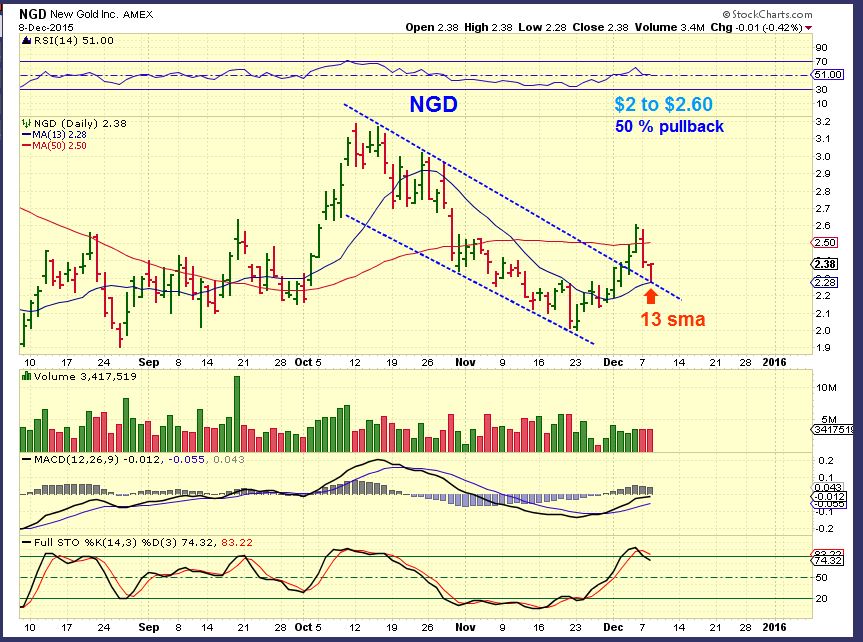Image resolution: width=863 pixels, height=642 pixels.
Task: Click the 0.043 MACD histogram axis flag
Action: click(x=828, y=487)
